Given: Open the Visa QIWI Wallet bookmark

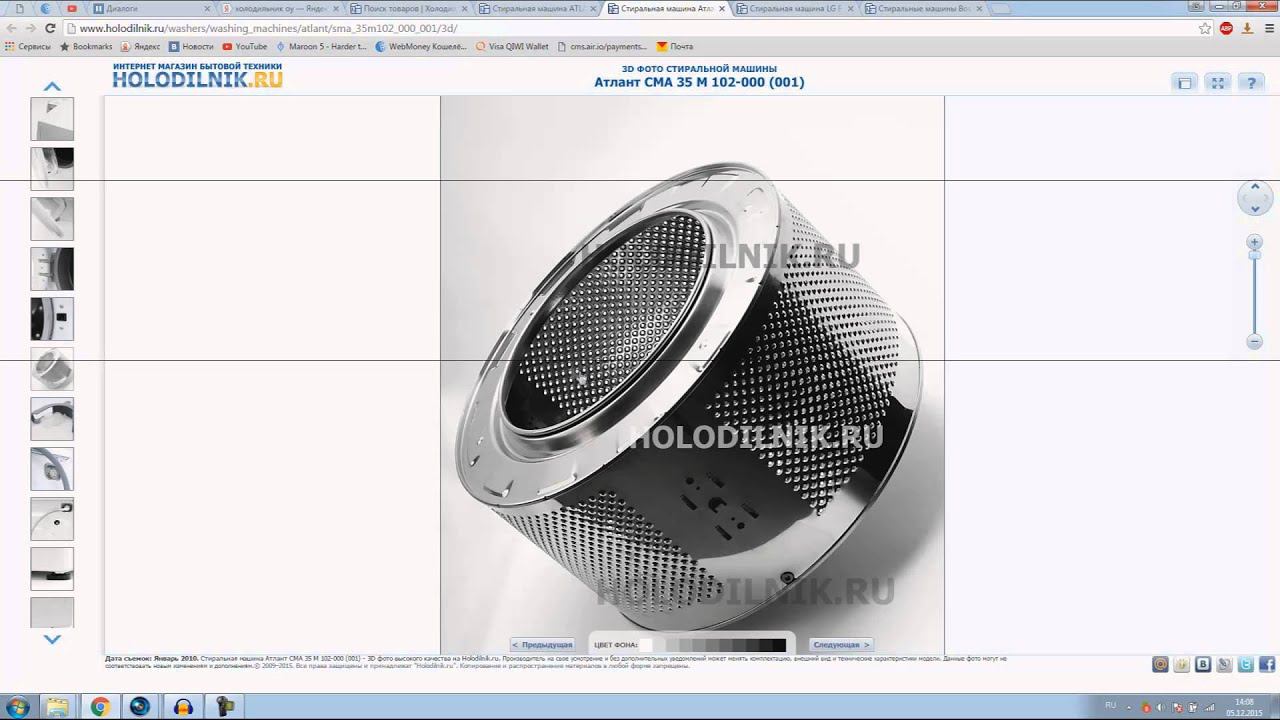Looking at the screenshot, I should tap(512, 46).
